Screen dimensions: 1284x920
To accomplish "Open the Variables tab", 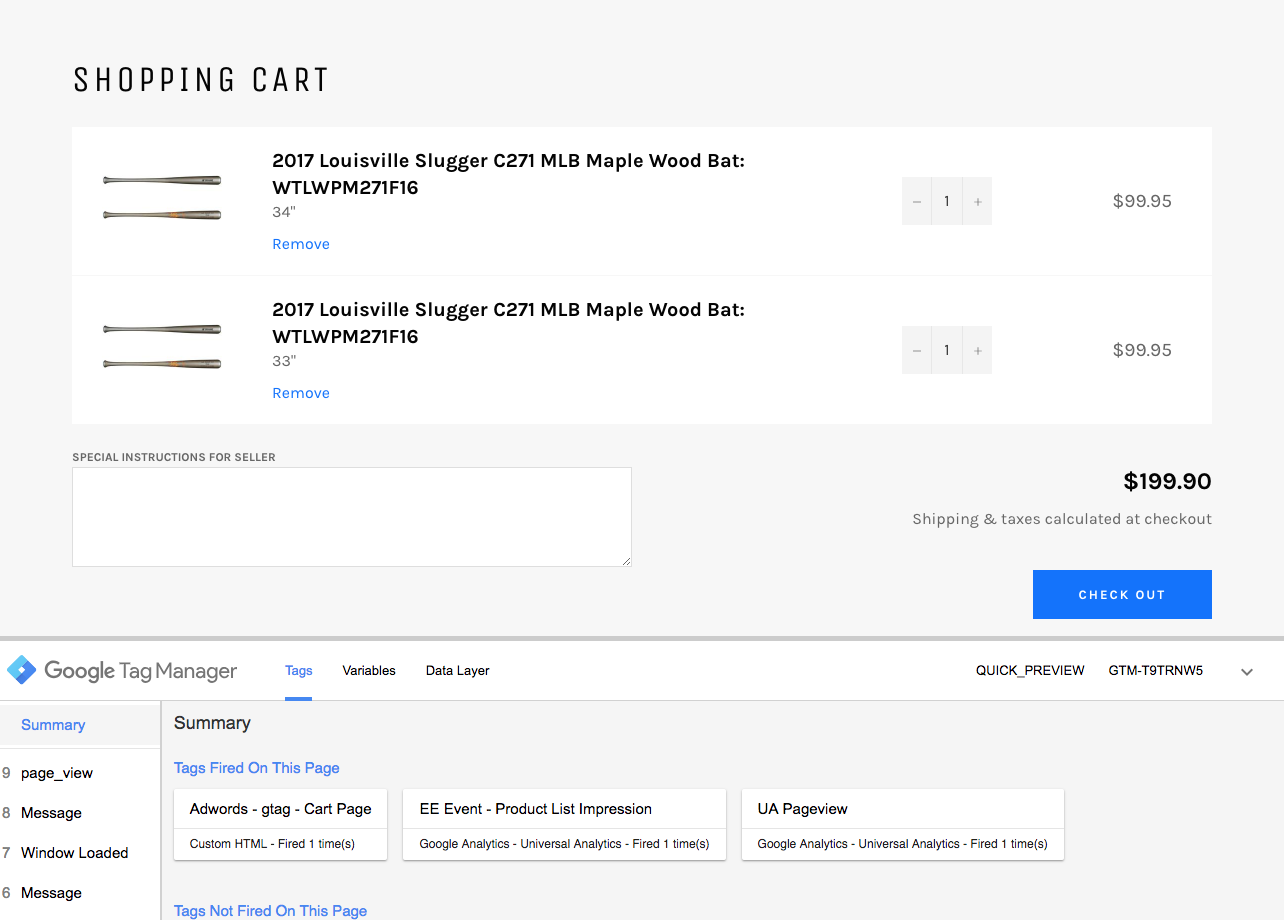I will (x=369, y=670).
